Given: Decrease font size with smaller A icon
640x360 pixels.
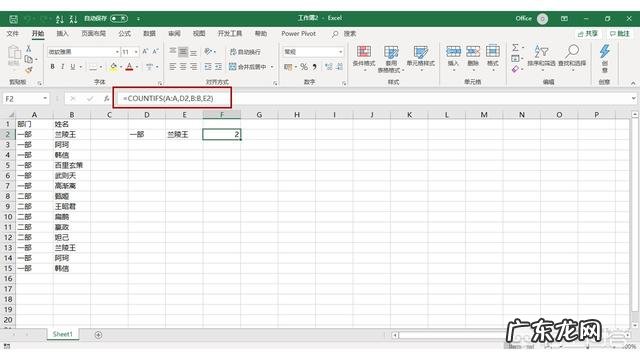Looking at the screenshot, I should pyautogui.click(x=155, y=51).
